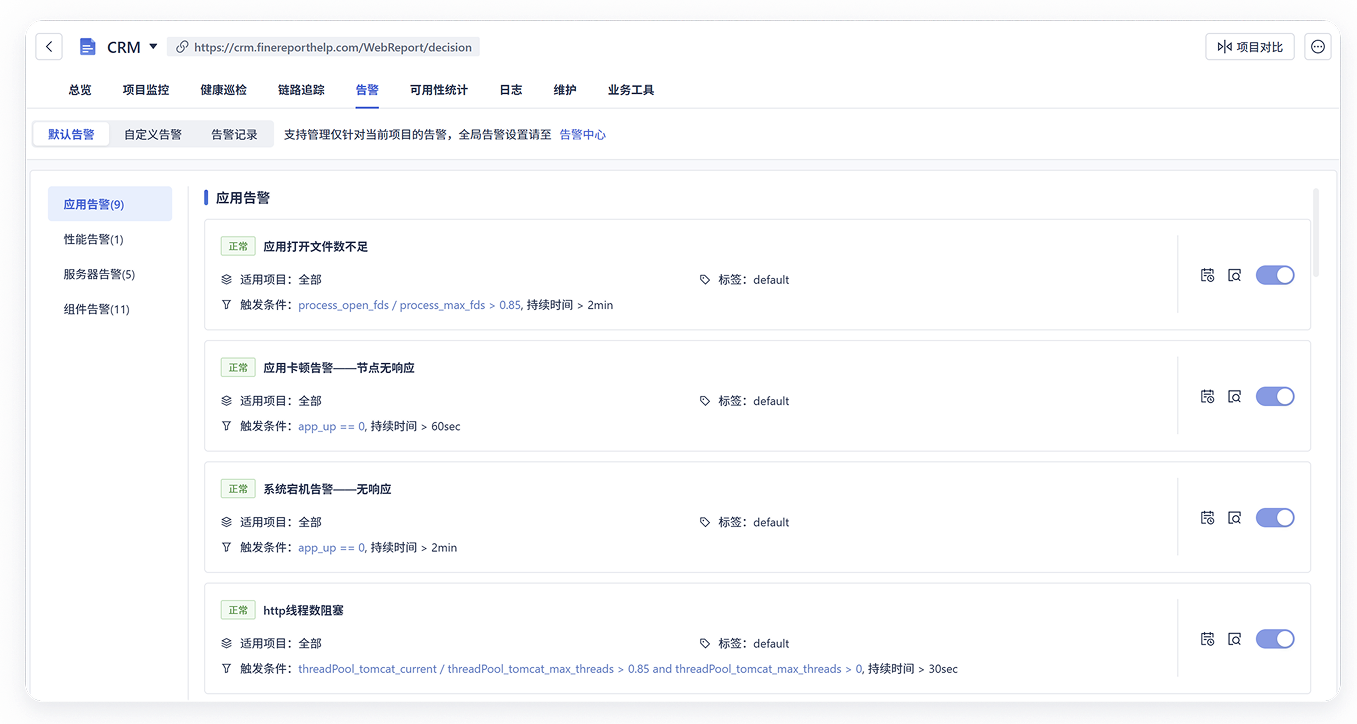Image resolution: width=1357 pixels, height=724 pixels.
Task: Expand the CRM project dropdown arrow
Action: 153,47
